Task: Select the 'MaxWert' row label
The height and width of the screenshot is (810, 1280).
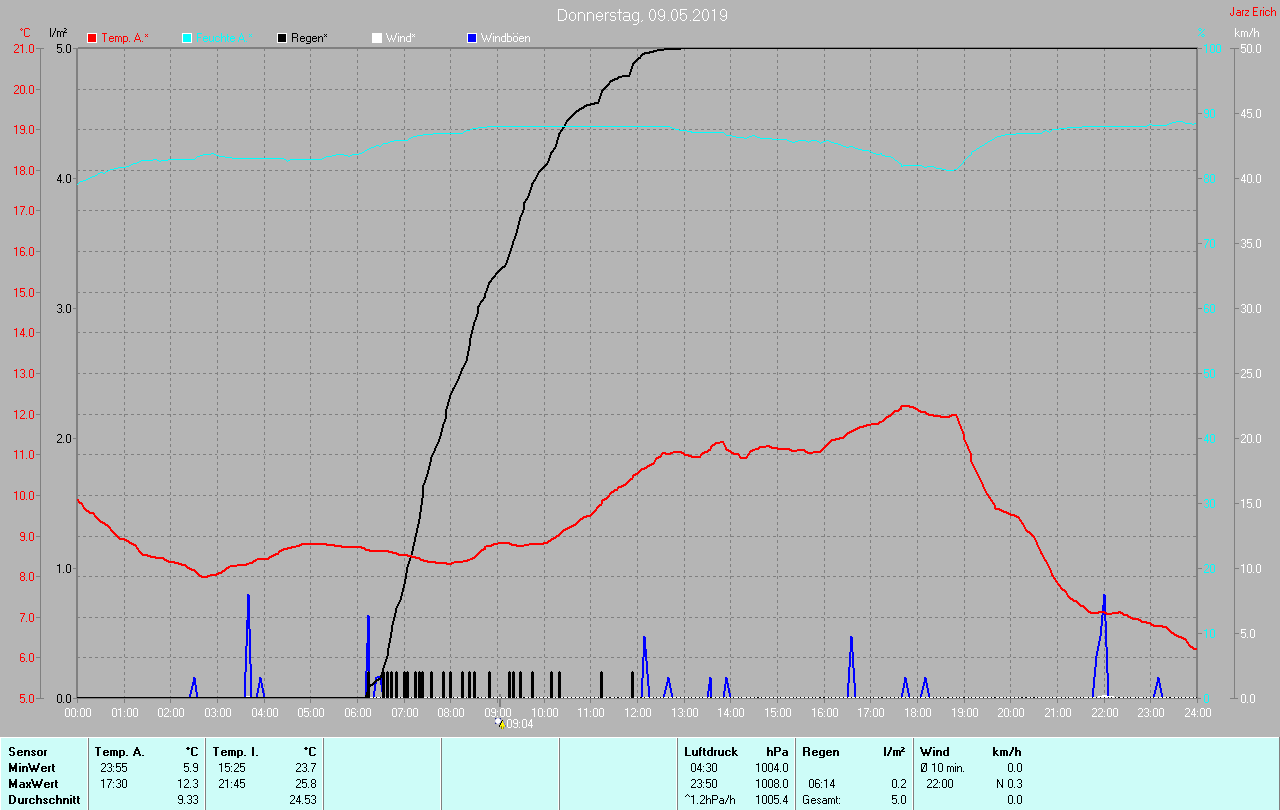Action: pos(33,784)
